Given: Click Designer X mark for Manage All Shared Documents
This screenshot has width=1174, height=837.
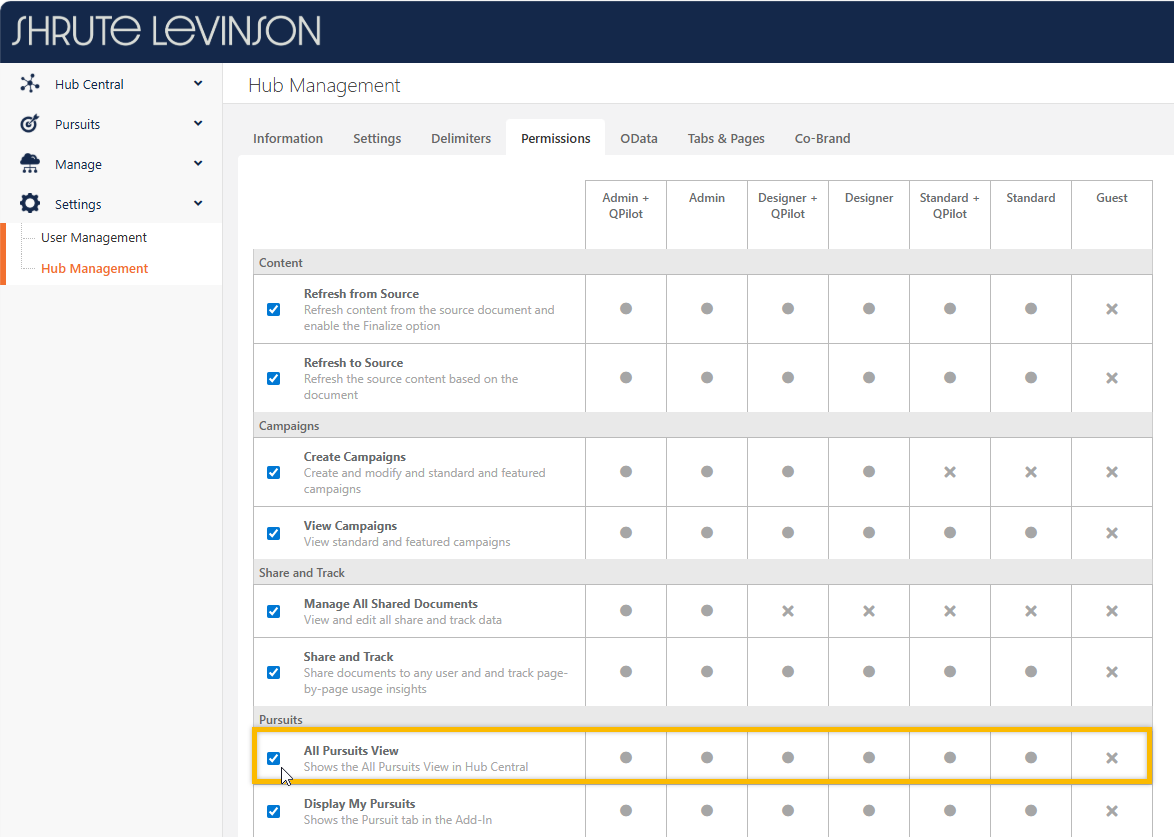Looking at the screenshot, I should [x=868, y=611].
